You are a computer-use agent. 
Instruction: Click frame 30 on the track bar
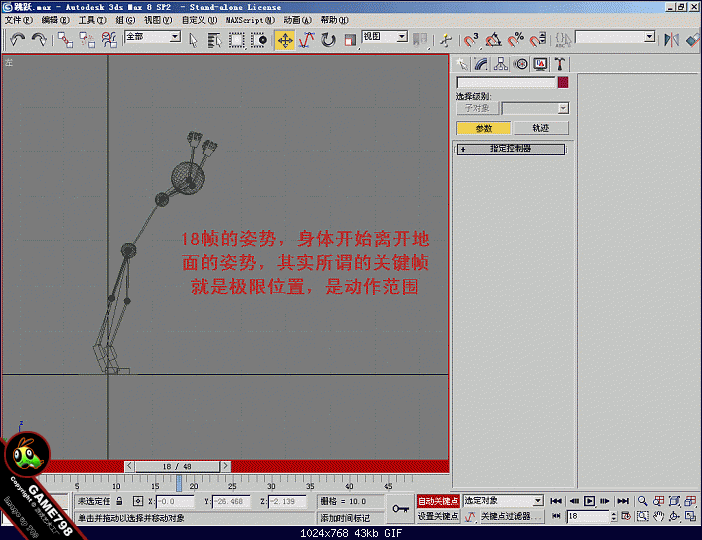pyautogui.click(x=271, y=484)
